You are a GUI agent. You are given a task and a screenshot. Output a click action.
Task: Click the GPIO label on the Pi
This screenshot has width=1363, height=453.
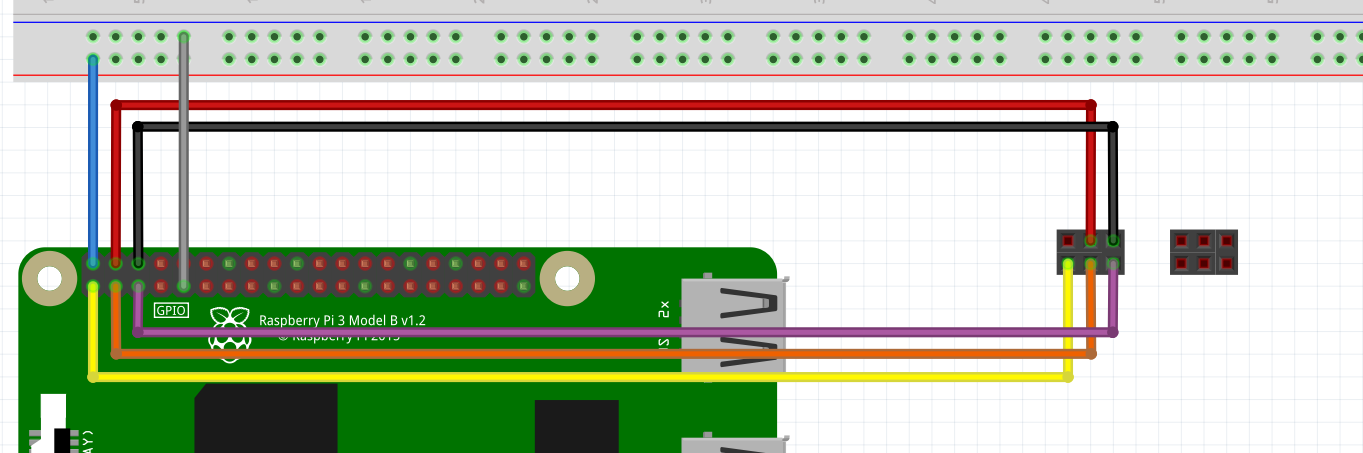[171, 311]
